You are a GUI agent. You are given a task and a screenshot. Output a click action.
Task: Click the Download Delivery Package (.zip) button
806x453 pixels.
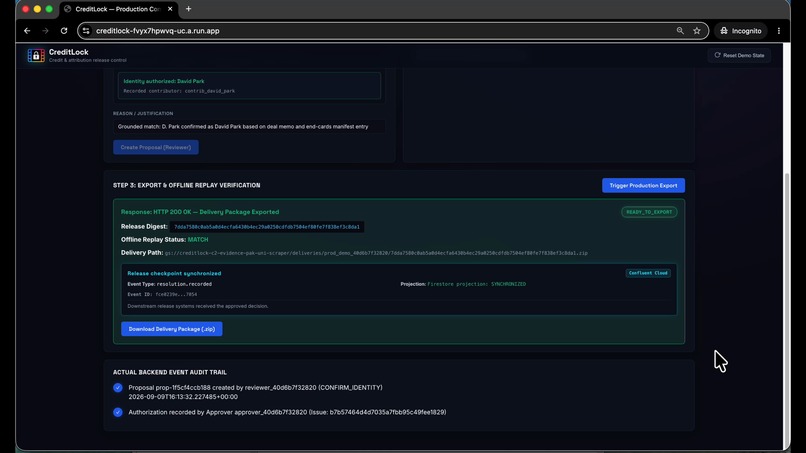coord(172,329)
